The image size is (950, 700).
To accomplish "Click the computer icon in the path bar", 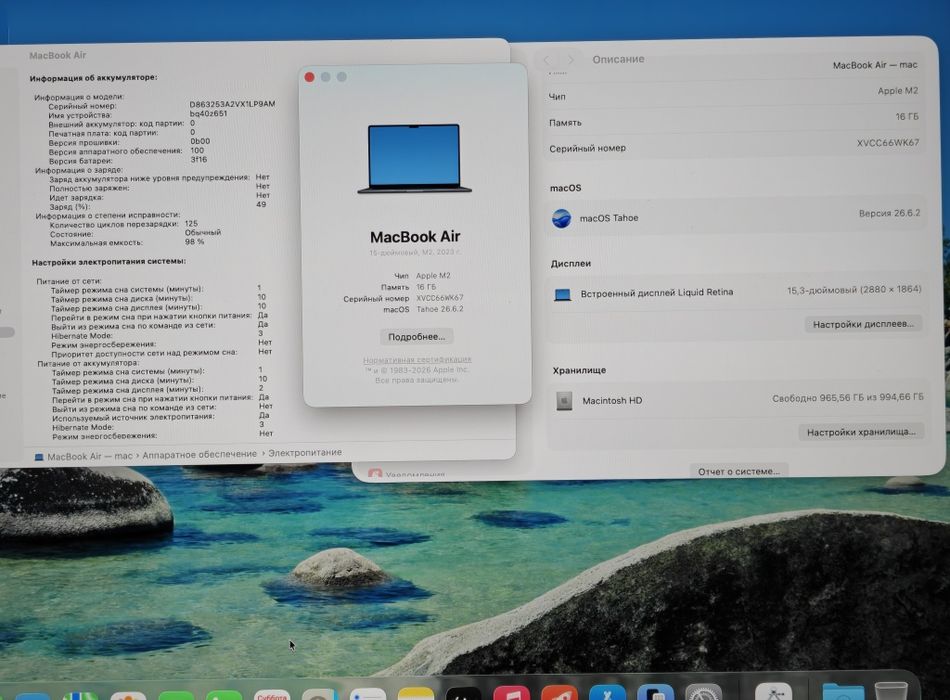I will click(x=39, y=457).
